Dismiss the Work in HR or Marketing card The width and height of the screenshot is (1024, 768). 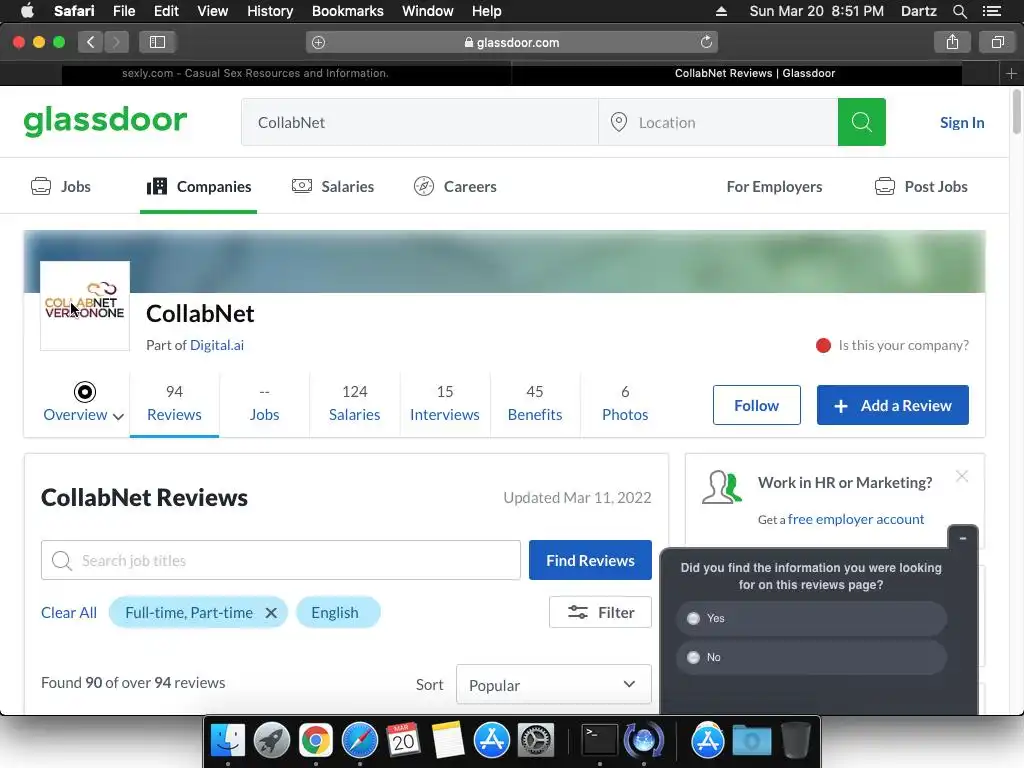pos(962,476)
